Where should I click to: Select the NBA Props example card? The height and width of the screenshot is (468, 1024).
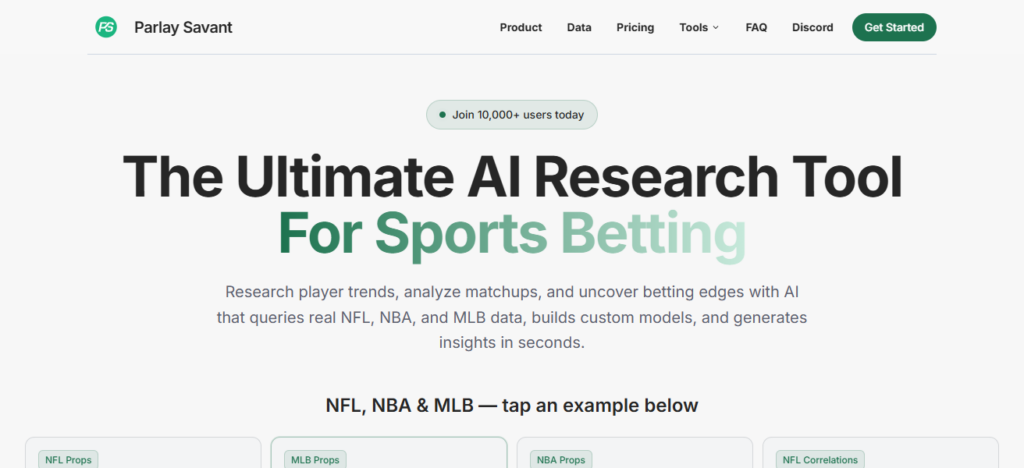coord(635,452)
